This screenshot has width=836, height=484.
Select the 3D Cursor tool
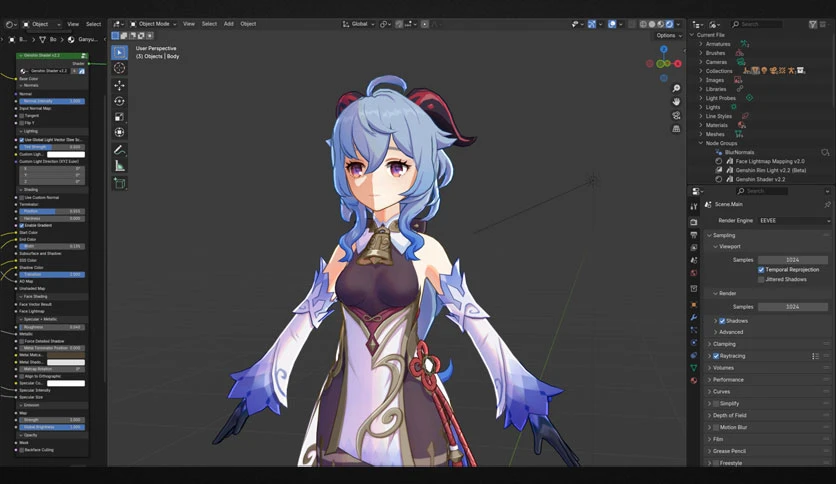click(119, 68)
